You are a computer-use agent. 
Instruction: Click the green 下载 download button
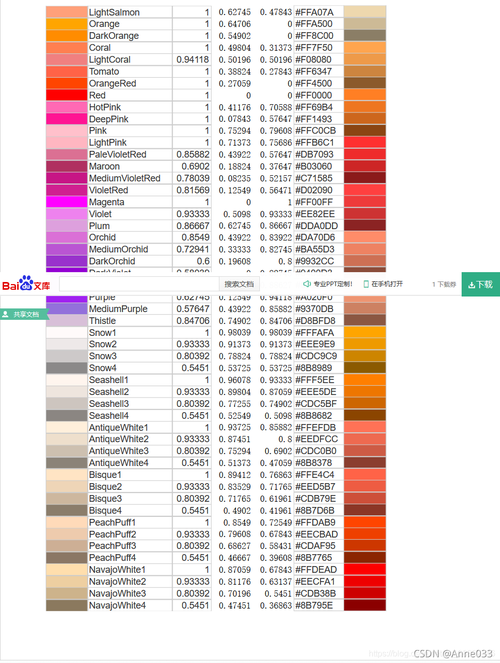point(481,284)
